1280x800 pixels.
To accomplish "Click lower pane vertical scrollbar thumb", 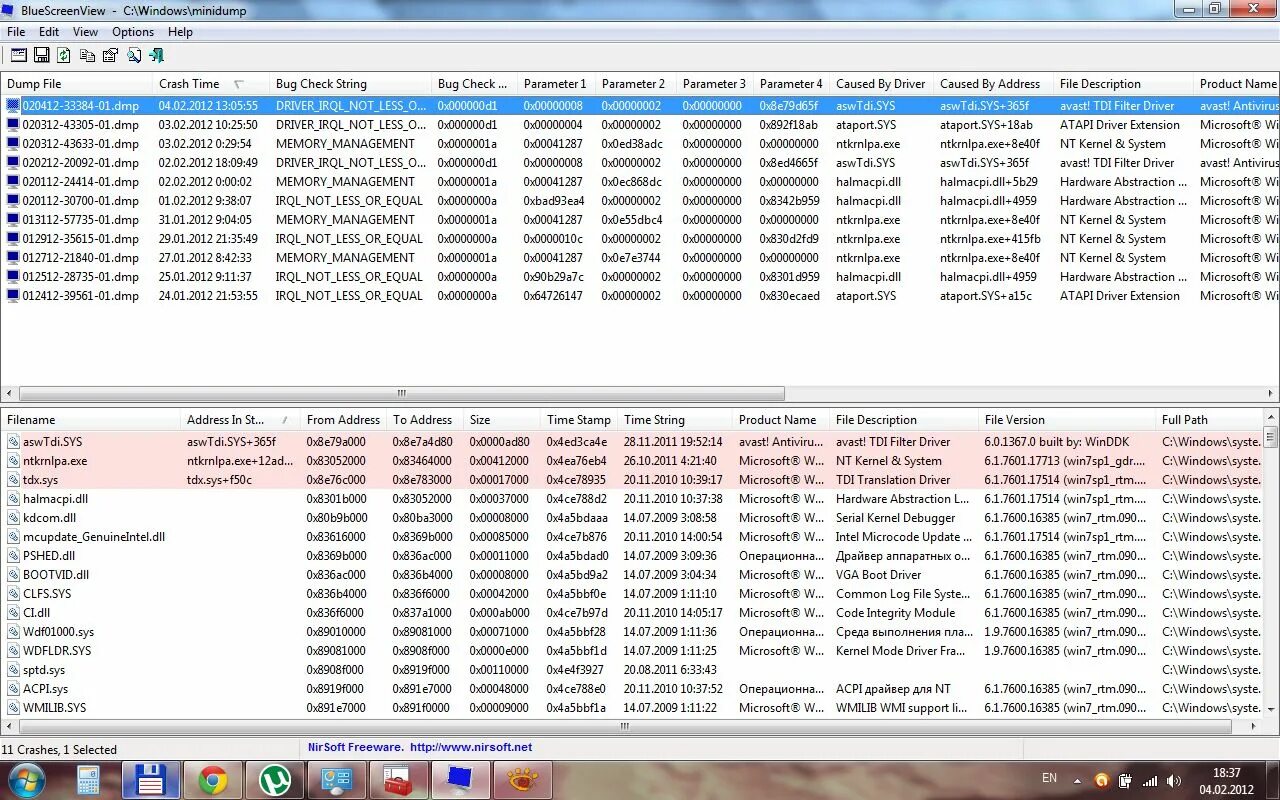I will click(x=1271, y=438).
